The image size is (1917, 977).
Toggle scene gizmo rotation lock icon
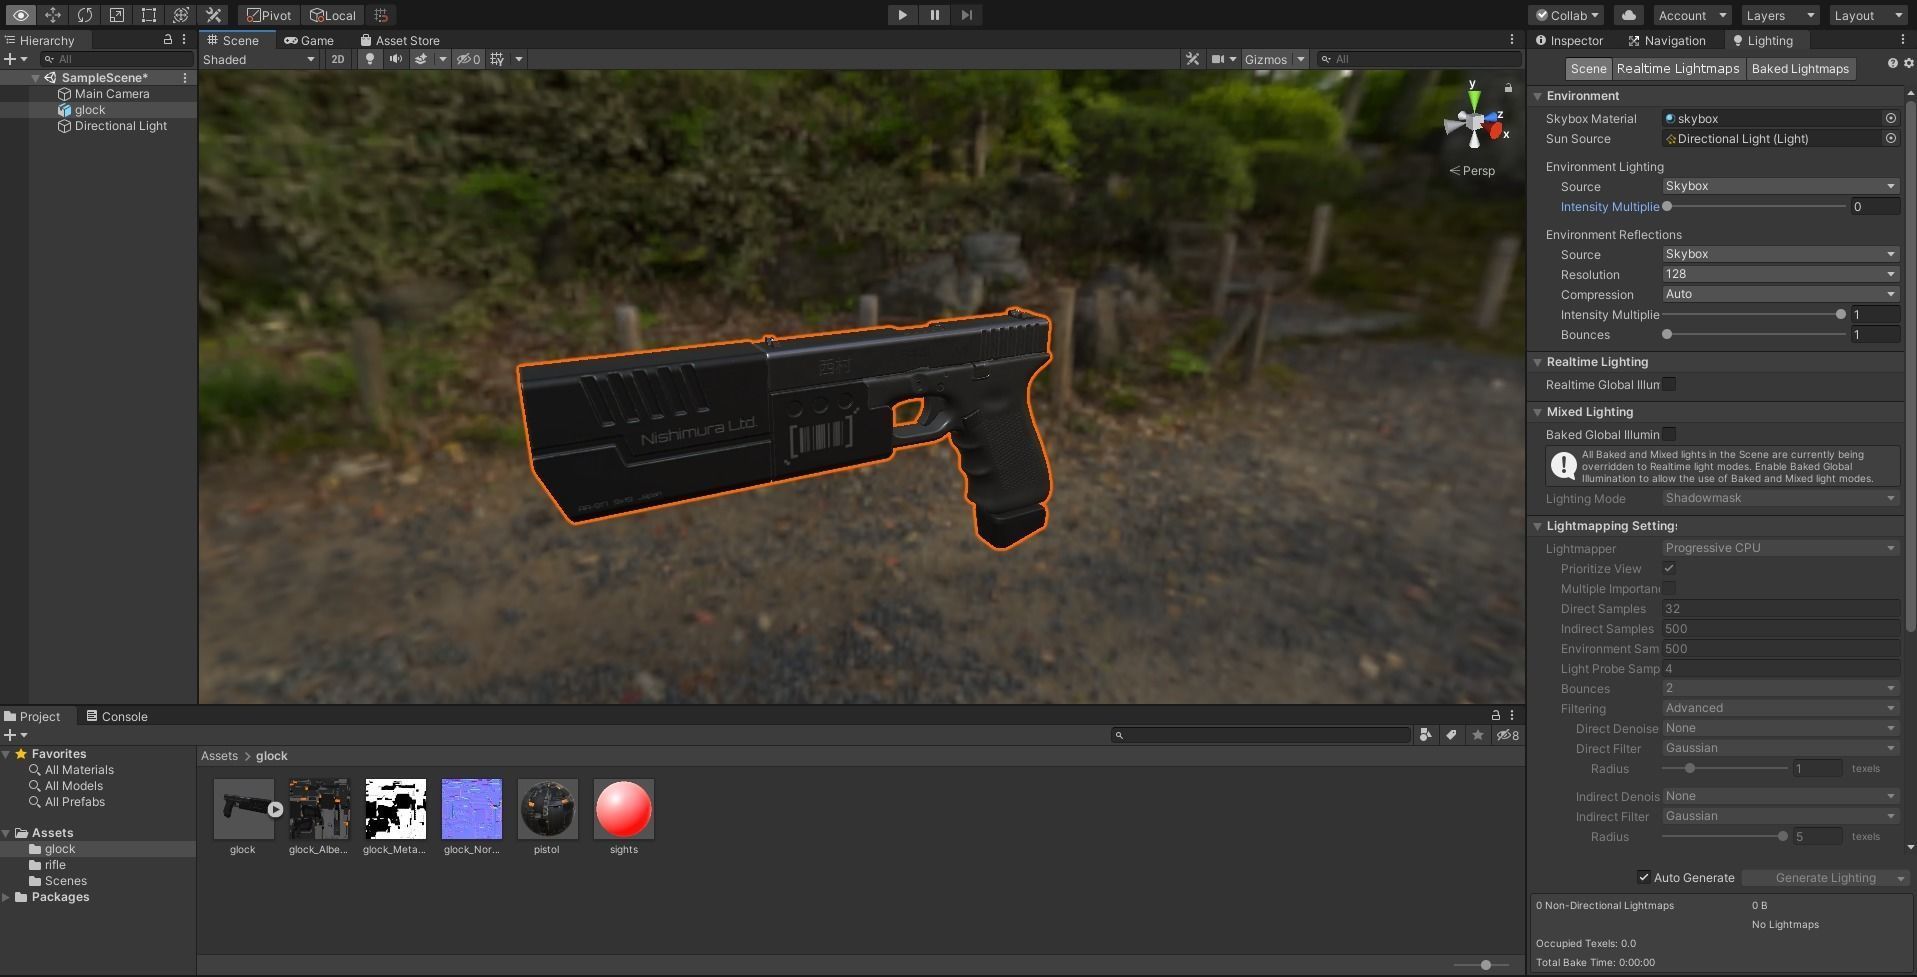[1508, 88]
